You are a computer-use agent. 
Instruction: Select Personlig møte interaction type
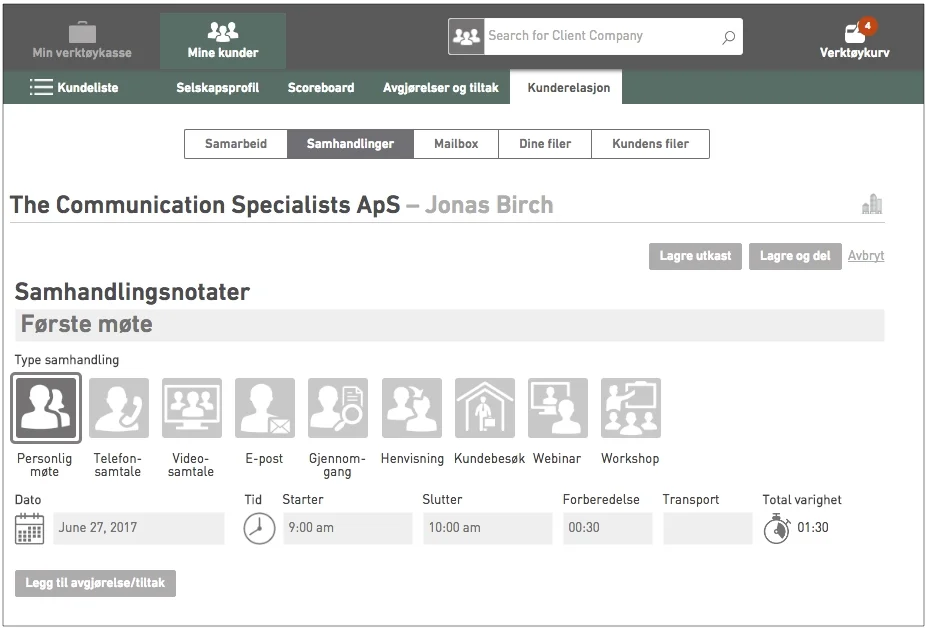point(45,408)
